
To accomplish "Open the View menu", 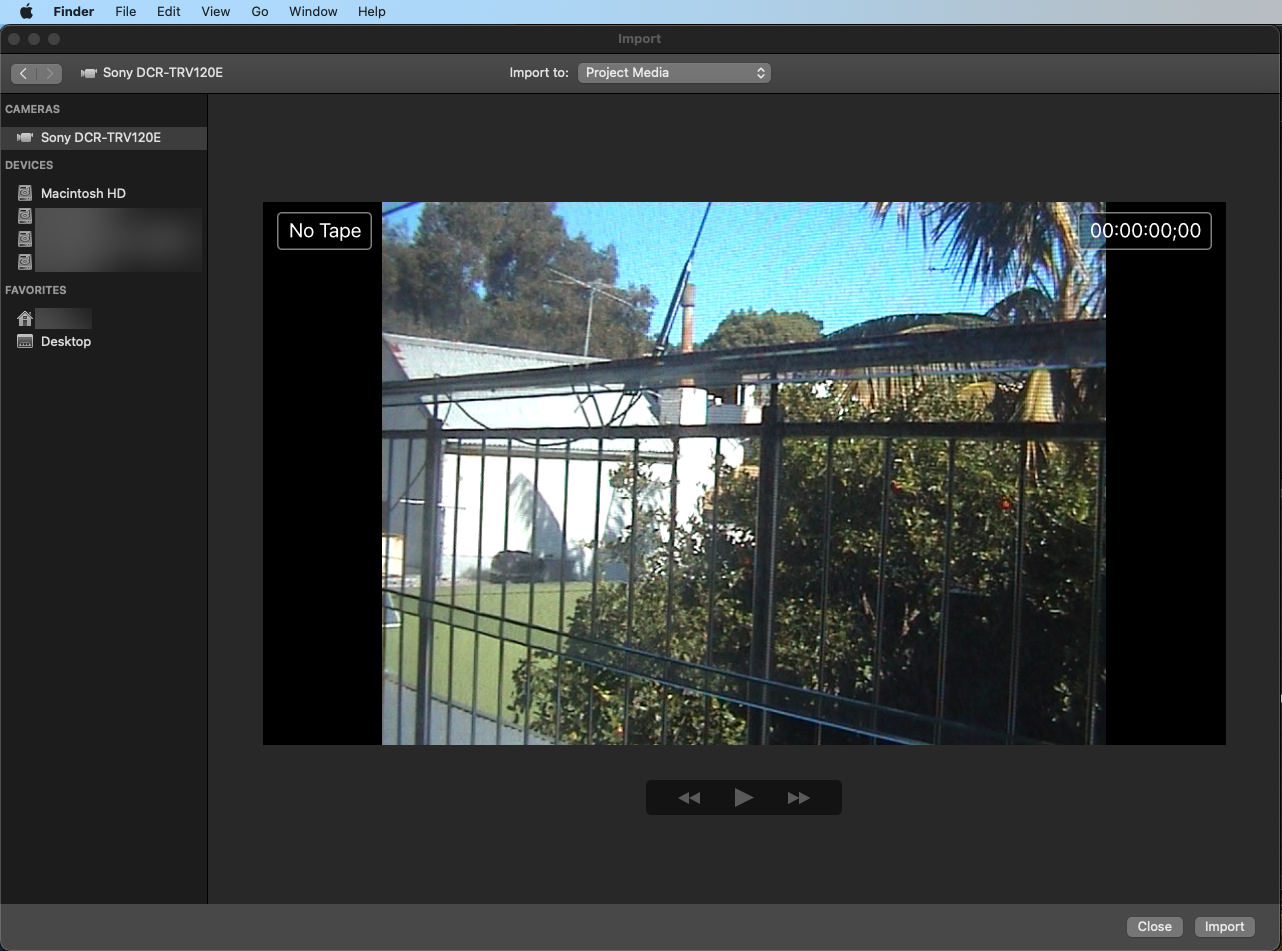I will click(215, 12).
